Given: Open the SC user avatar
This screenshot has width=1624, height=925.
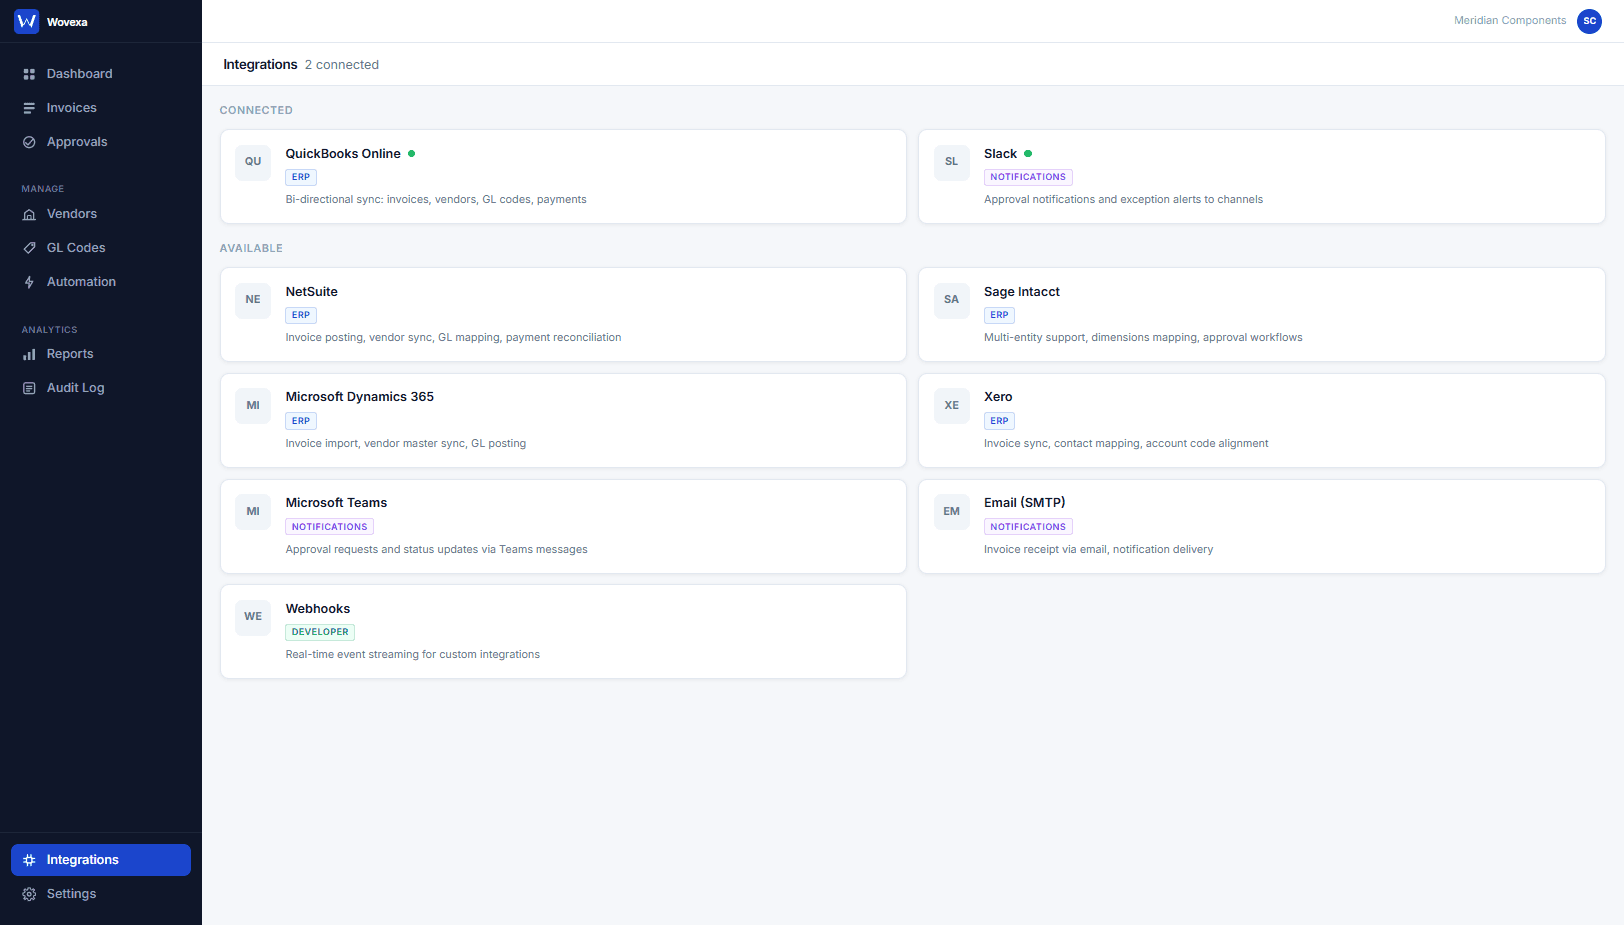Looking at the screenshot, I should click(x=1589, y=21).
